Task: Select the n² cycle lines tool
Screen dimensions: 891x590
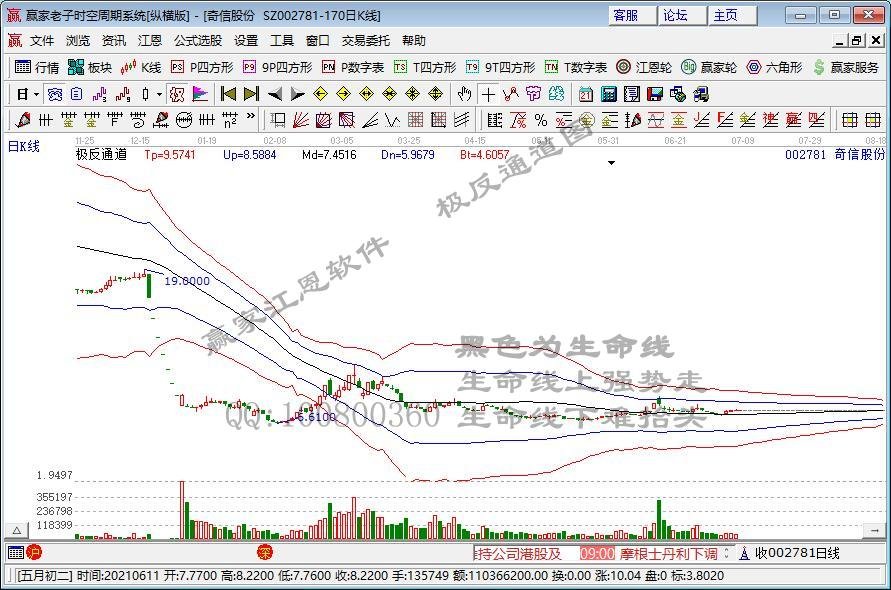Action: tap(230, 120)
